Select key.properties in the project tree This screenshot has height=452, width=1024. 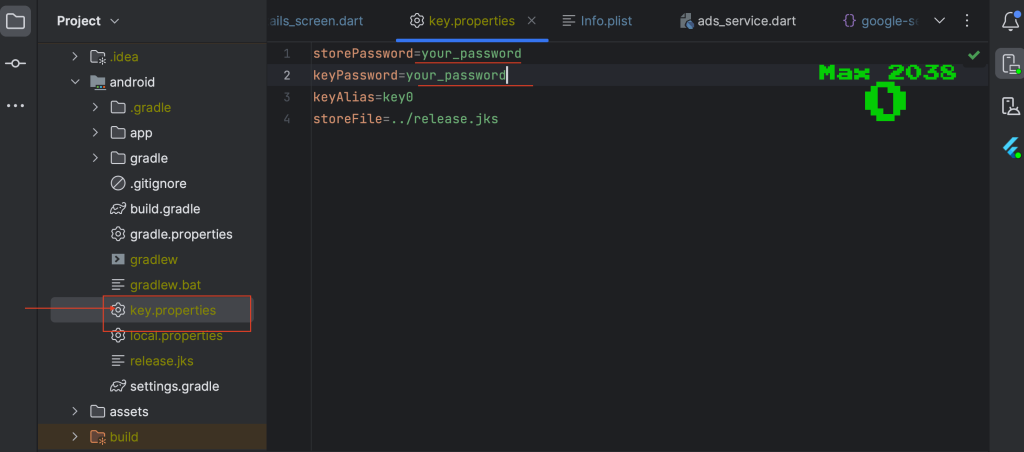pyautogui.click(x=172, y=310)
